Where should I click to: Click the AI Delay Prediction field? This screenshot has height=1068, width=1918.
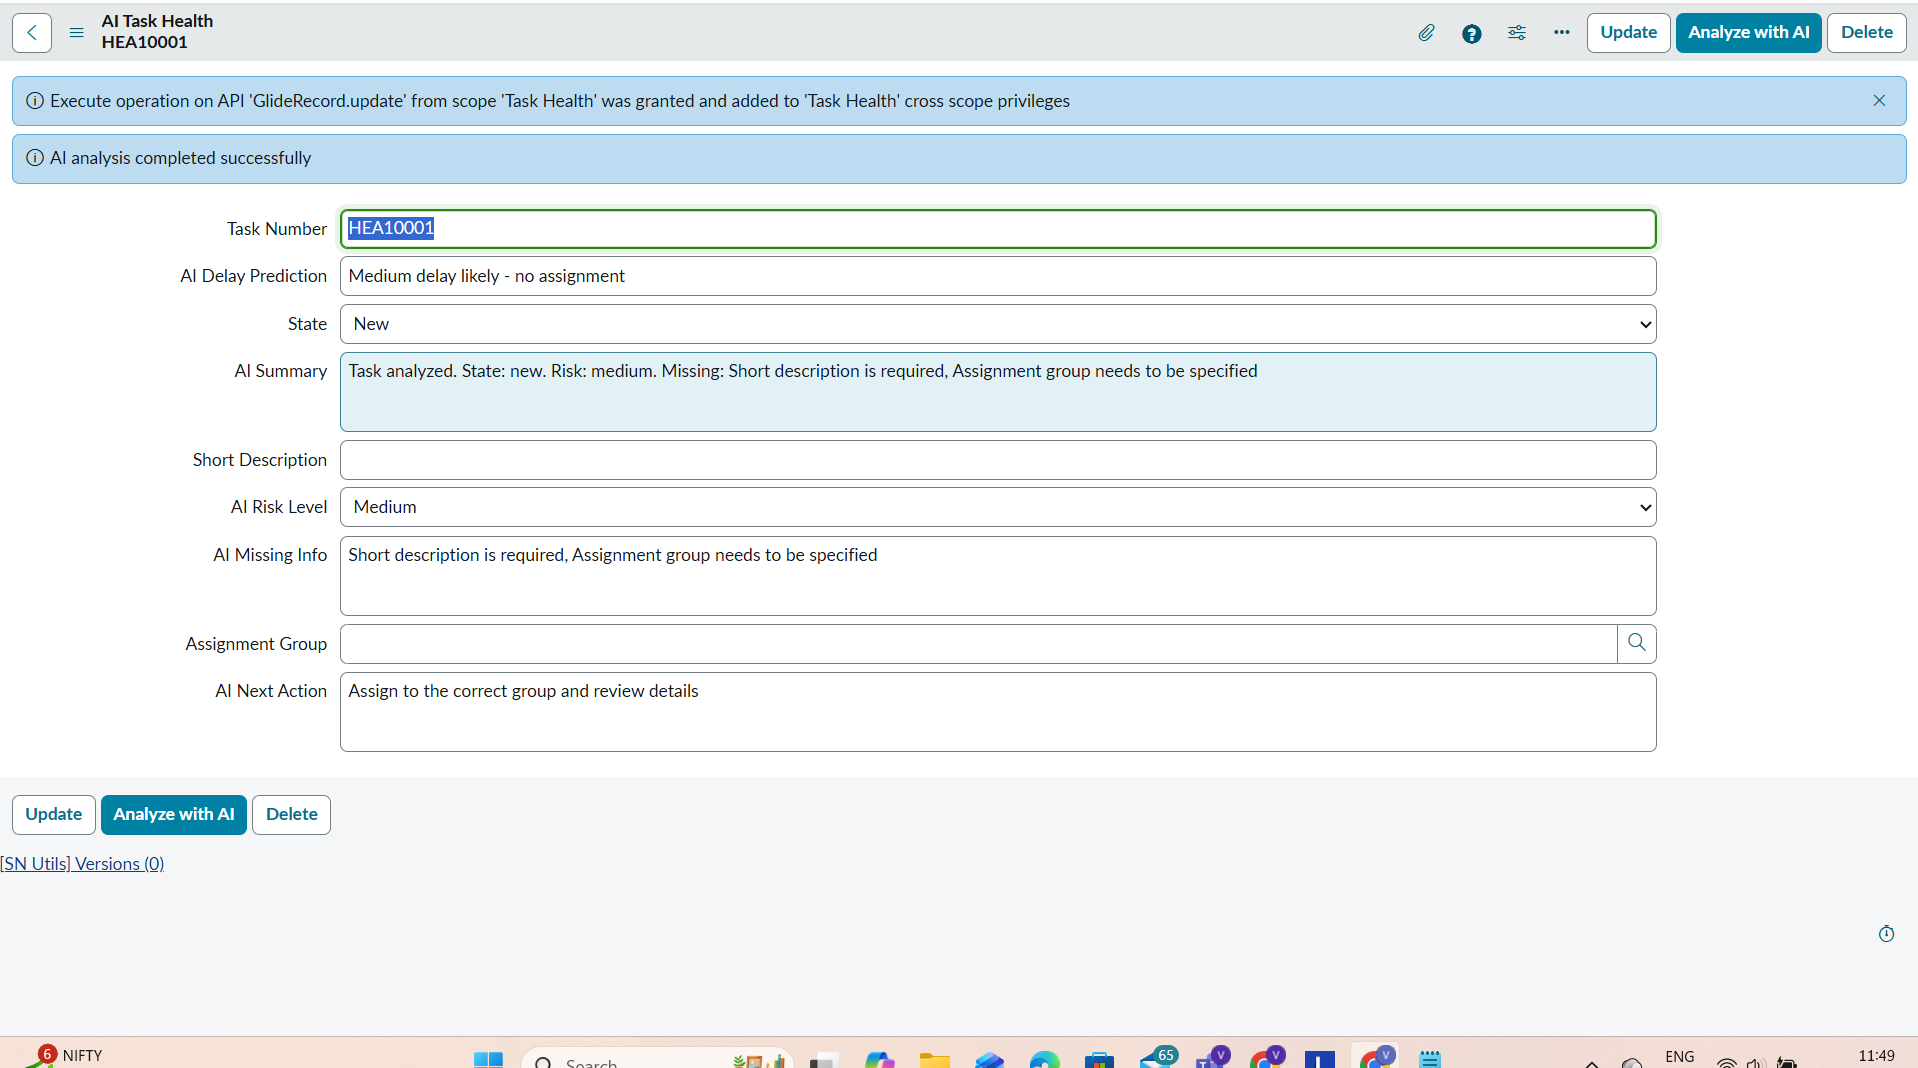997,276
